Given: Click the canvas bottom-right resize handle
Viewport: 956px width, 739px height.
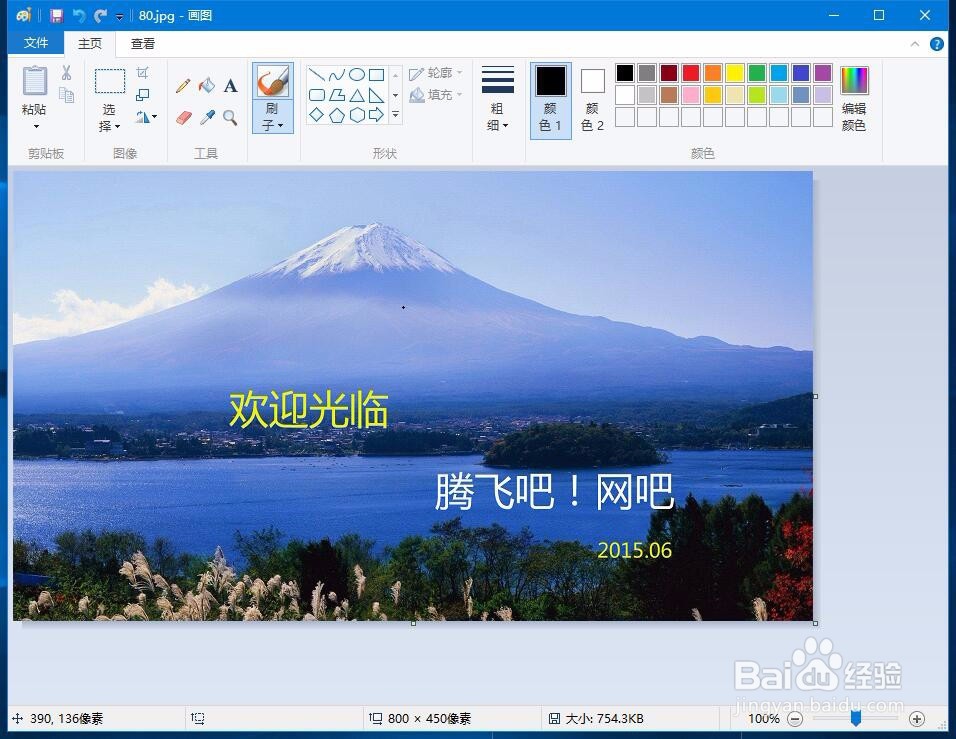Looking at the screenshot, I should point(816,623).
